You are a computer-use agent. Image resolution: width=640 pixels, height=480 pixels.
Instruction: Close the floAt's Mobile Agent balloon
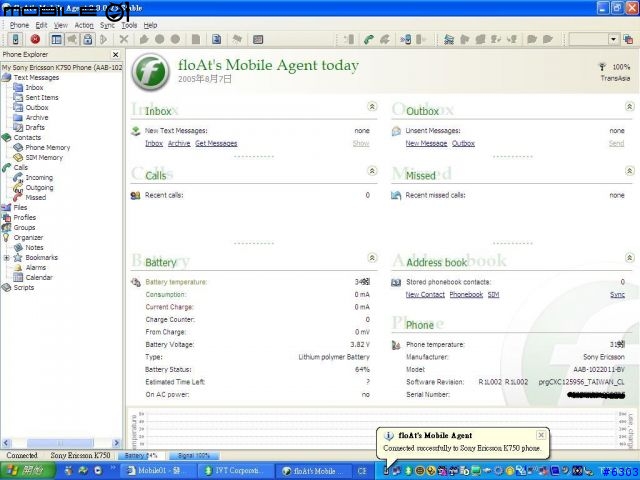click(x=540, y=435)
